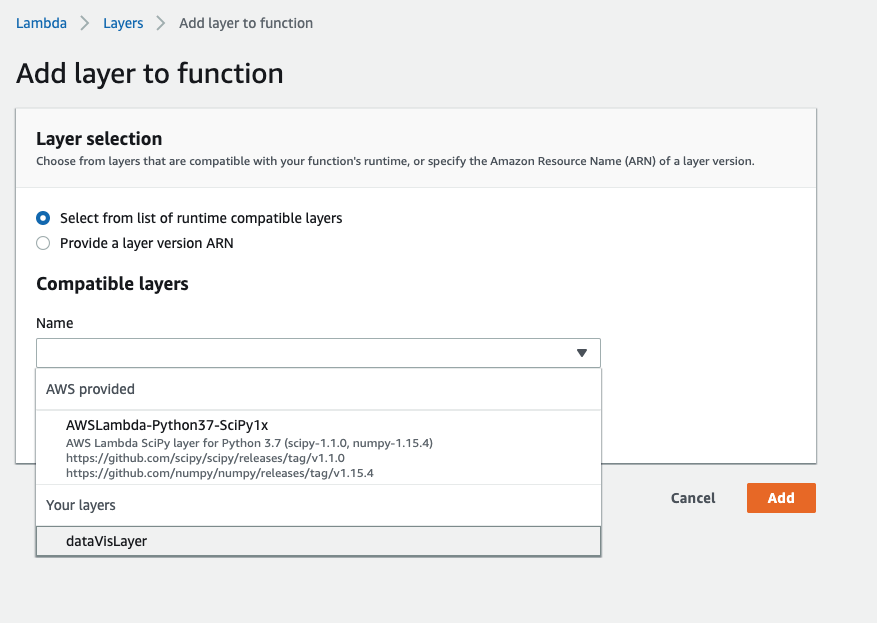Navigate to the Layers breadcrumb link

123,23
